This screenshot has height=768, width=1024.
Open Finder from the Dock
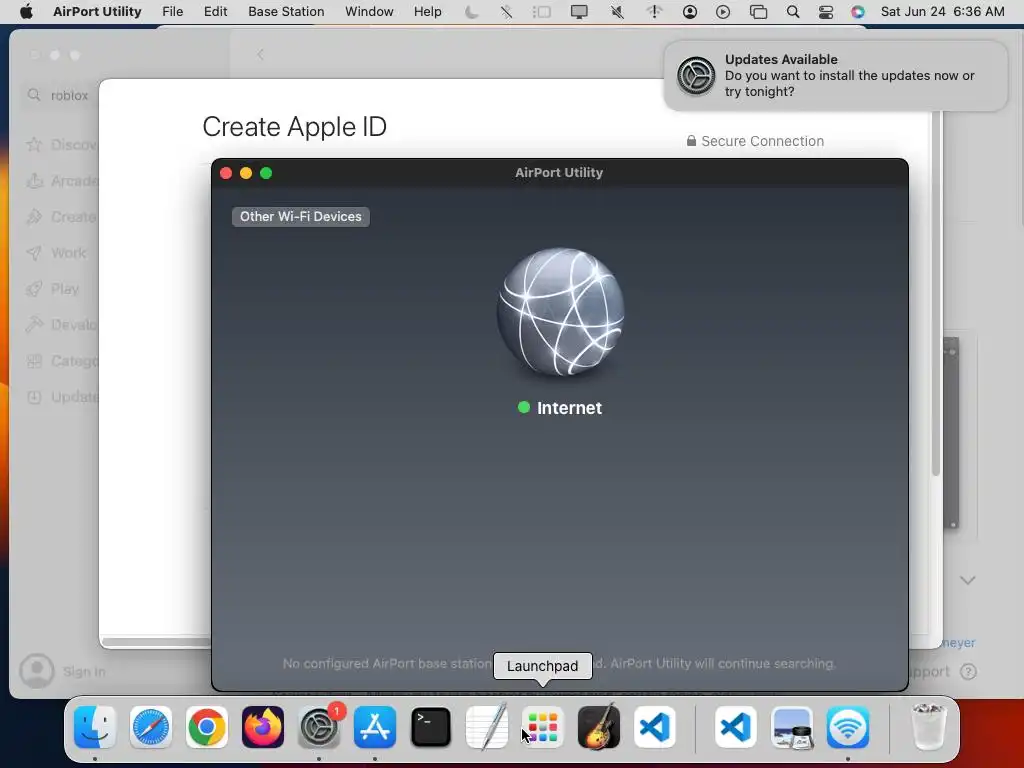pos(95,727)
